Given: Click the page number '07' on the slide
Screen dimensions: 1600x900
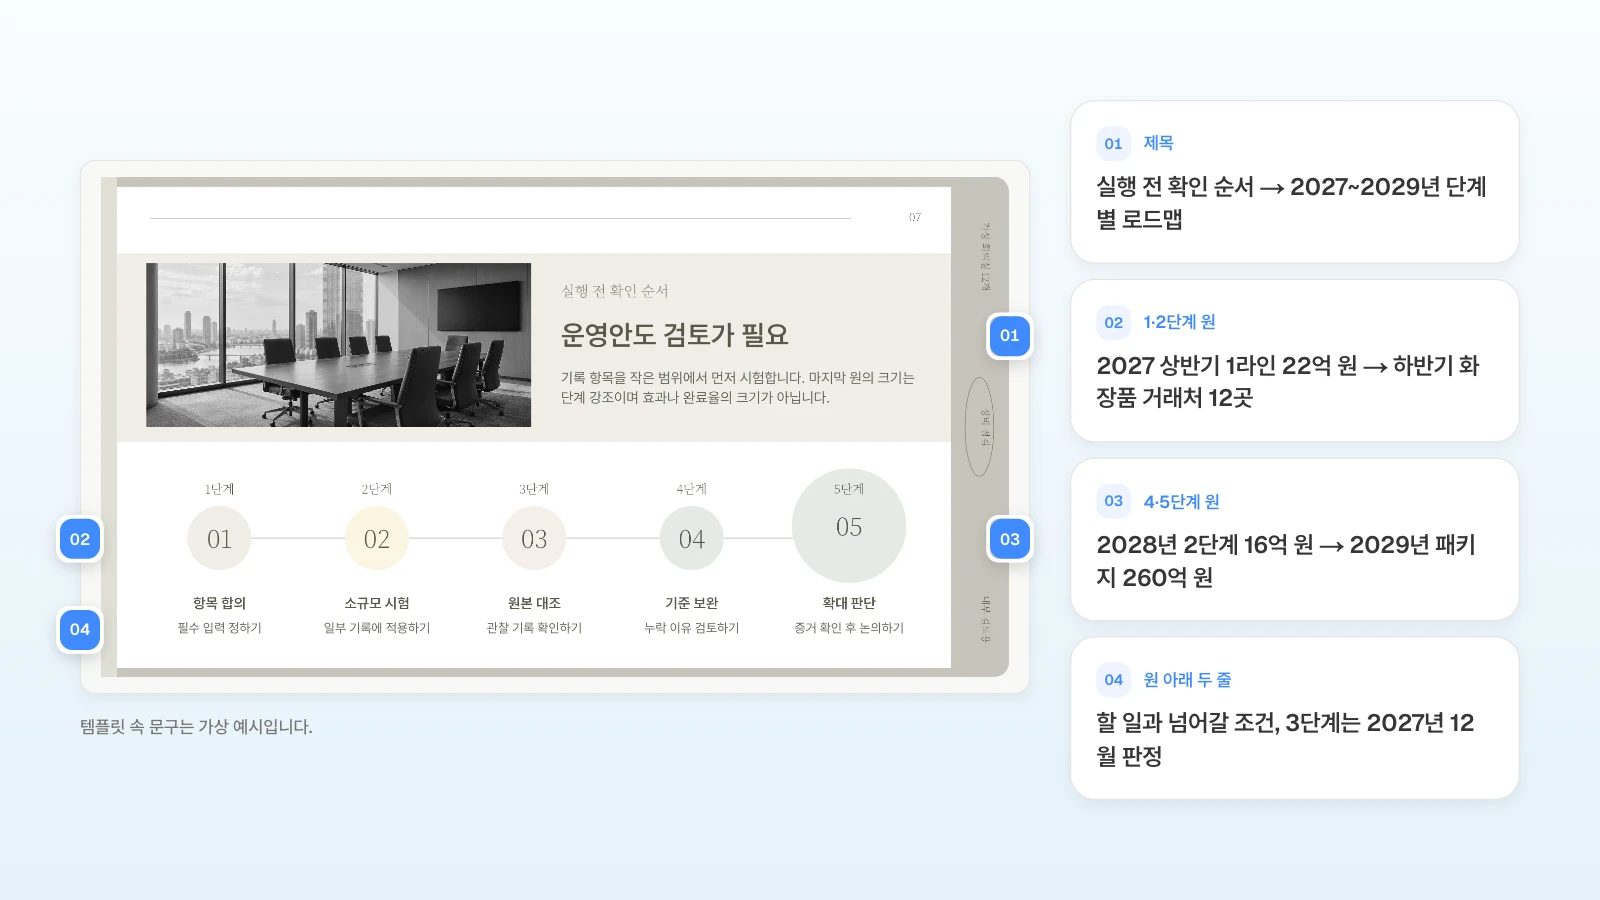Looking at the screenshot, I should tap(915, 217).
